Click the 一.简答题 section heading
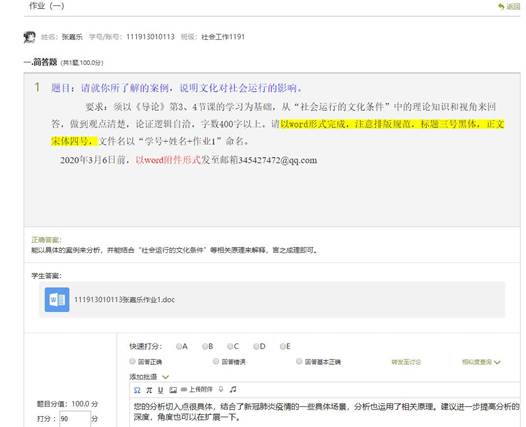 click(x=41, y=62)
